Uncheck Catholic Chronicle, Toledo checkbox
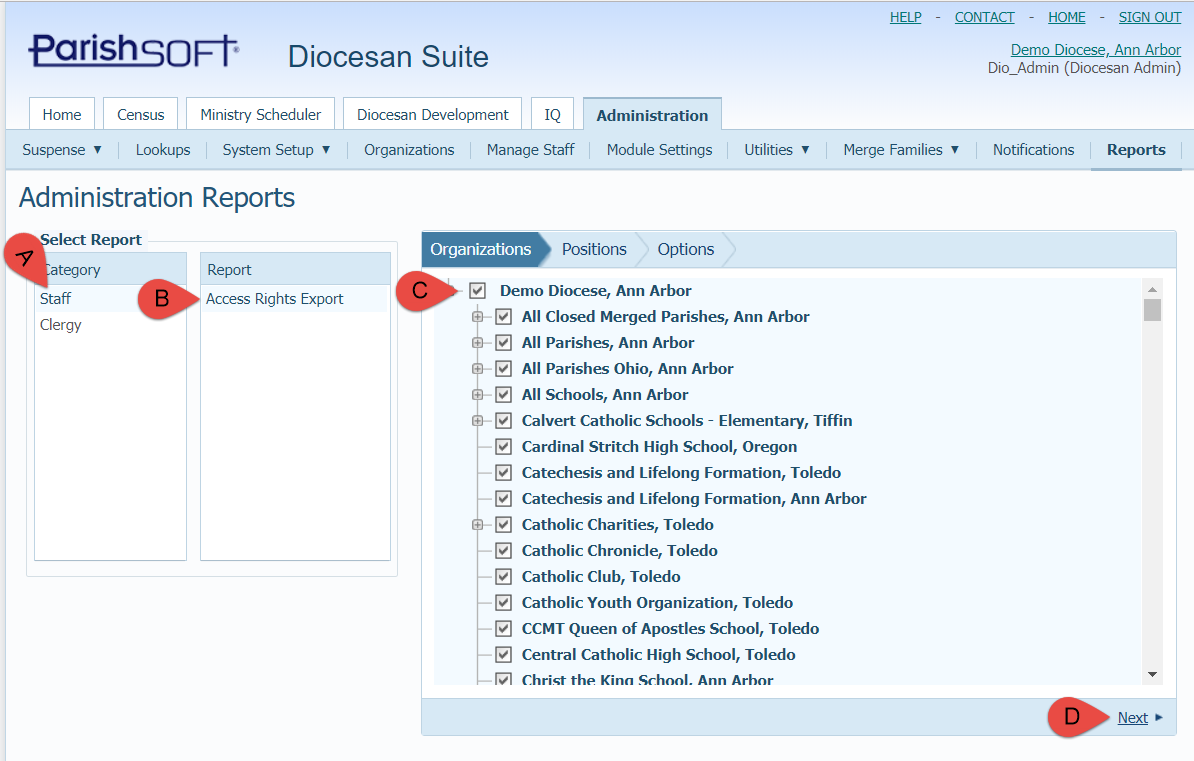This screenshot has height=761, width=1194. pos(503,550)
